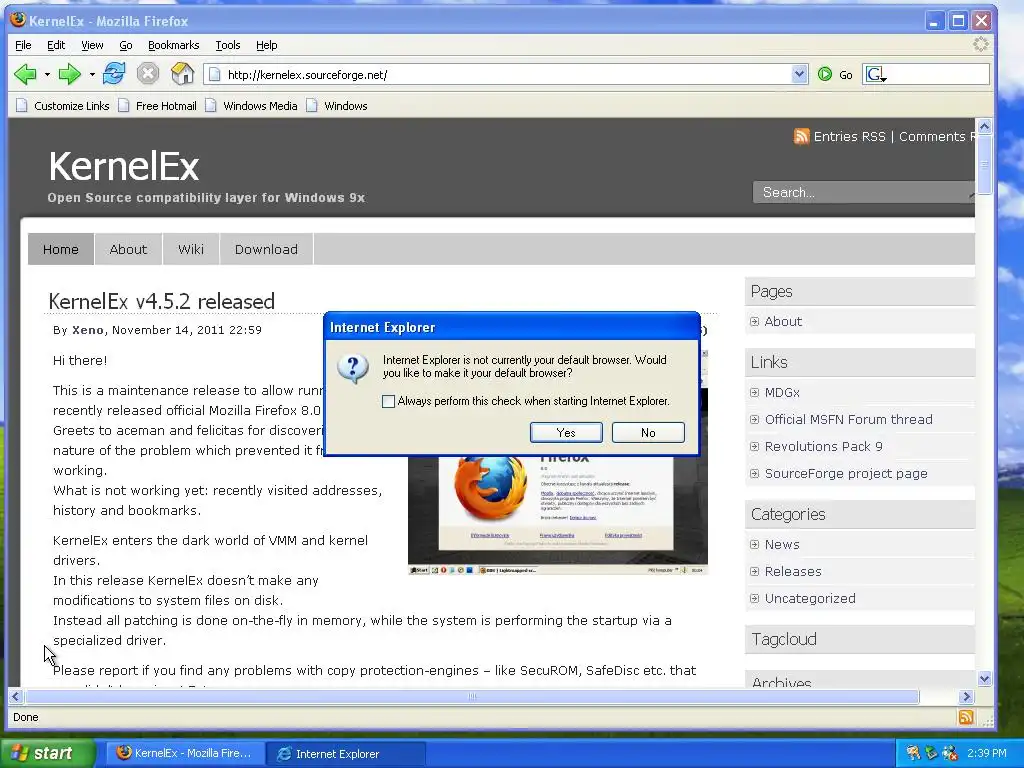Open the Back history dropdown arrow
The width and height of the screenshot is (1024, 768).
click(x=47, y=74)
